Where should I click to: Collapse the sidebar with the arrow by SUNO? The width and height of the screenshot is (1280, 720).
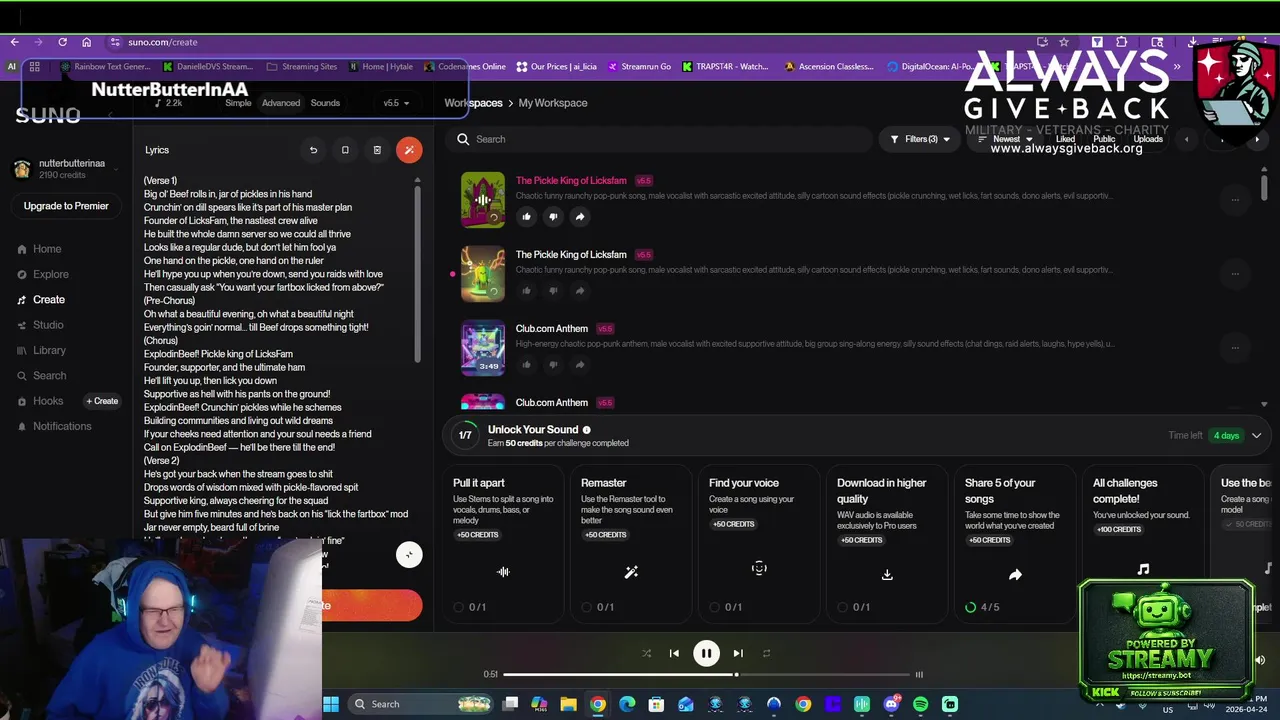tap(111, 115)
